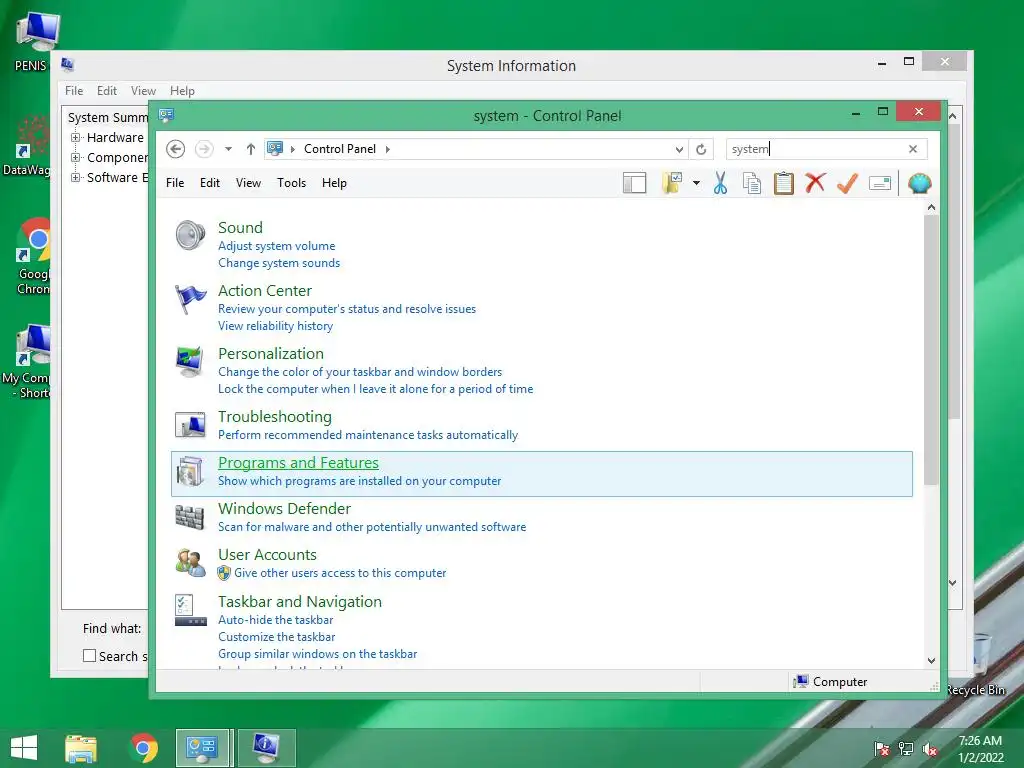Click the Paste clipboard toolbar icon
Image resolution: width=1024 pixels, height=768 pixels.
(783, 184)
